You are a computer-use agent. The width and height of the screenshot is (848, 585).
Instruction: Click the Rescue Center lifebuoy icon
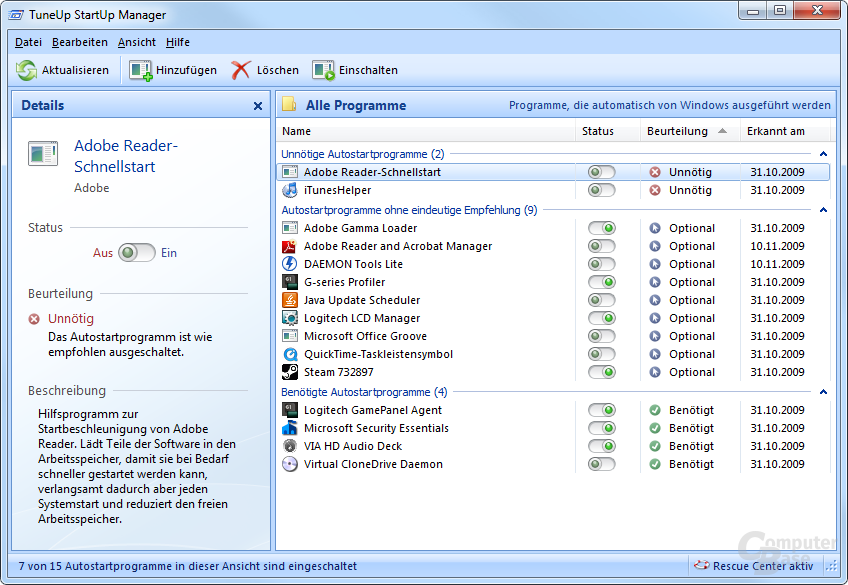701,565
